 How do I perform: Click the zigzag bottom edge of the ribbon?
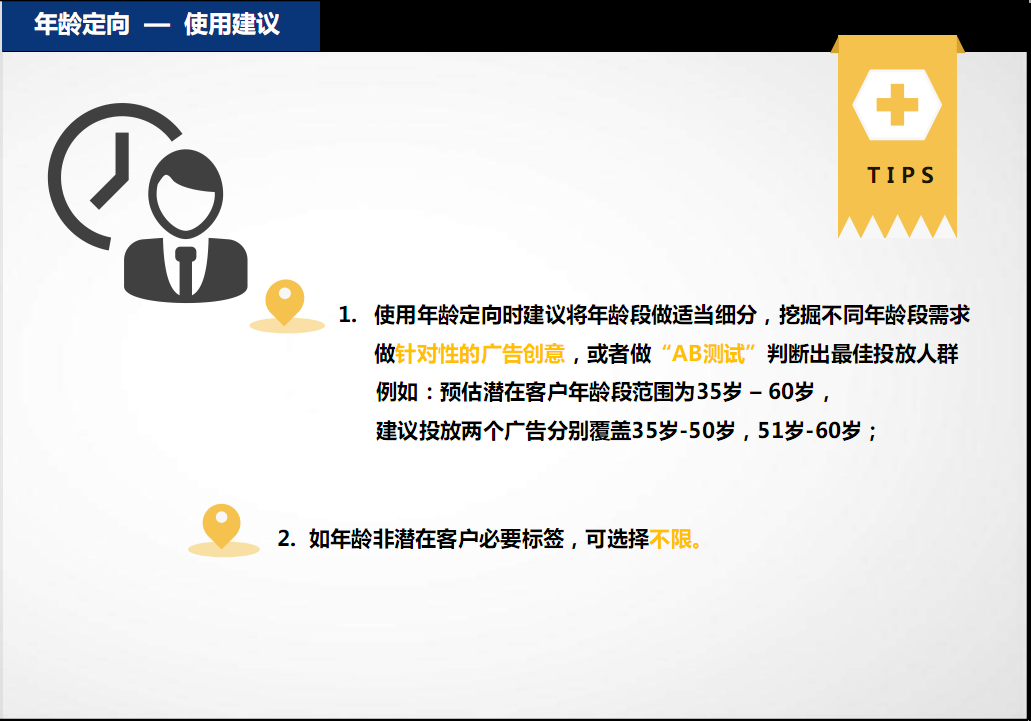[x=896, y=227]
